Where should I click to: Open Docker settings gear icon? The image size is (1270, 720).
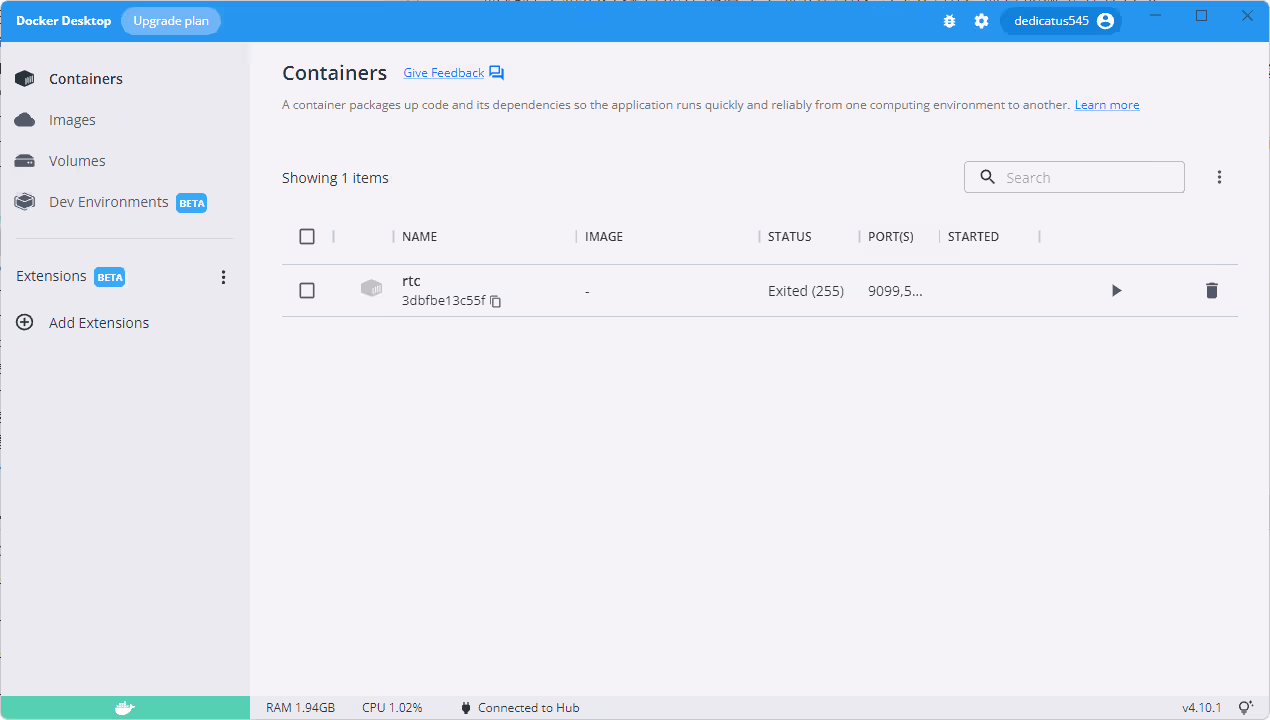[x=981, y=21]
